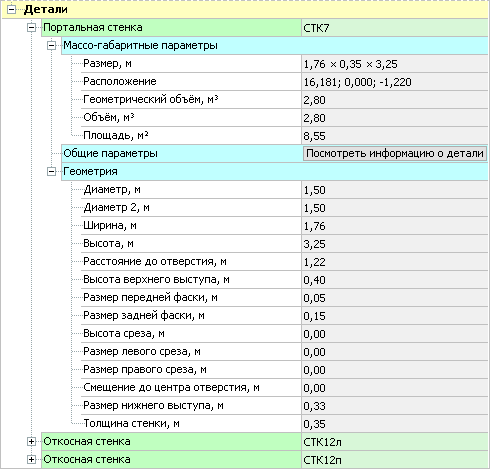Expand the Откосная стенка СТК12п node

(31, 460)
